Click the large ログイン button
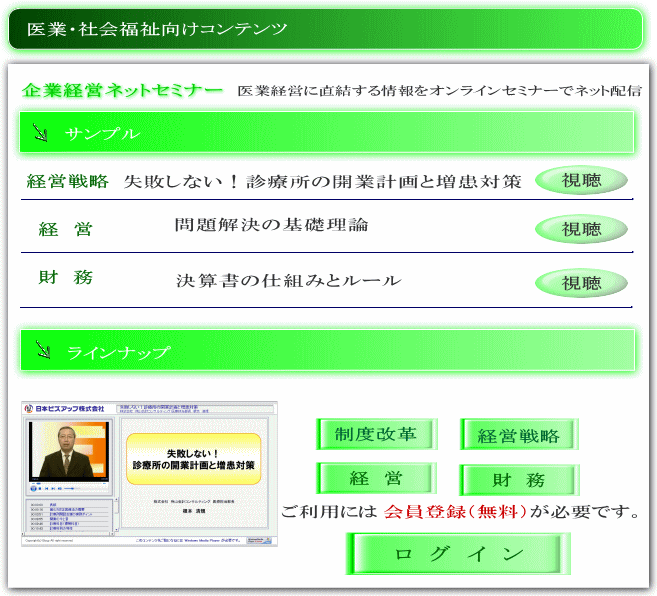 459,554
